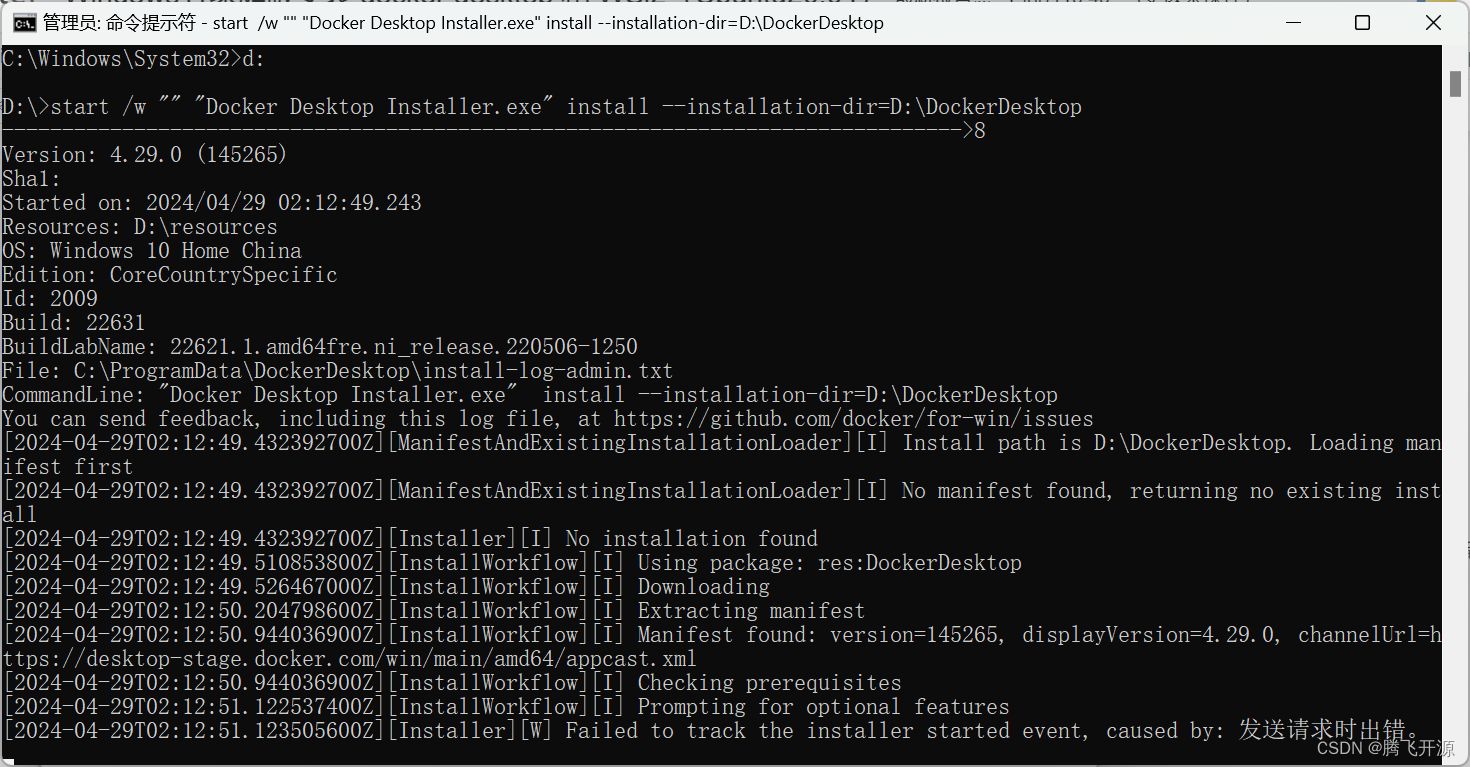
Task: Click the 'Sha1:' line
Action: click(x=32, y=179)
